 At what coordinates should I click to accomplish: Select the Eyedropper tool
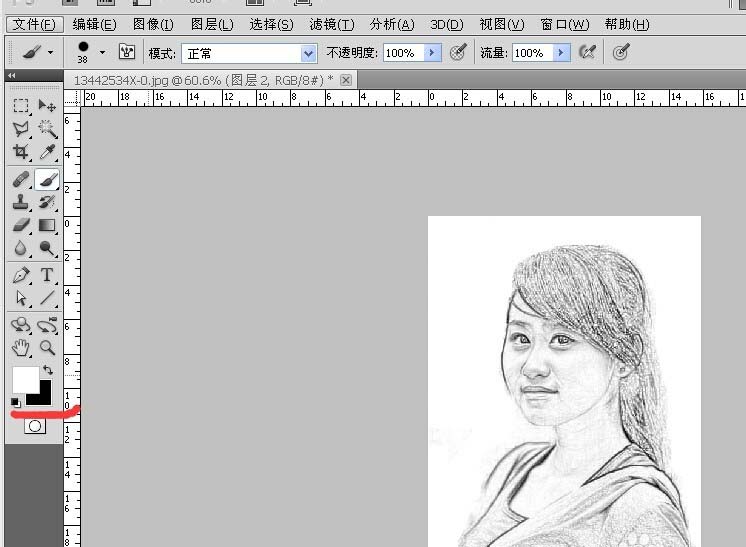click(x=47, y=152)
